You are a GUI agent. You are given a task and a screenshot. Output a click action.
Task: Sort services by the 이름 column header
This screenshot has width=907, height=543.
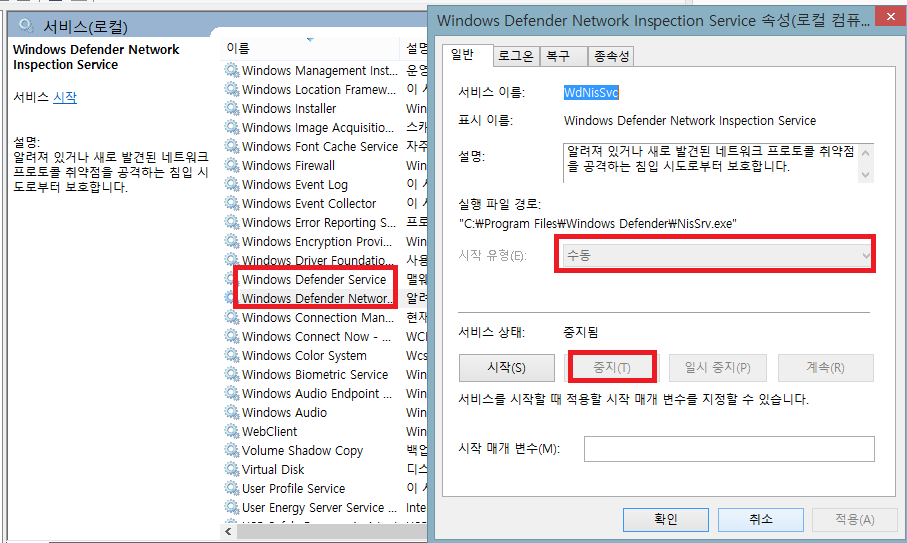(310, 49)
